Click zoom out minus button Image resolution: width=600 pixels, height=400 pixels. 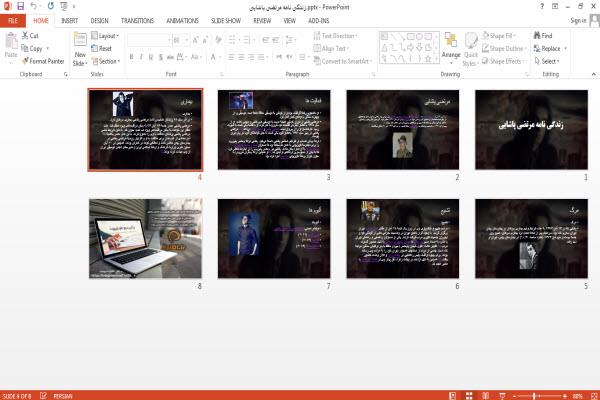(514, 396)
